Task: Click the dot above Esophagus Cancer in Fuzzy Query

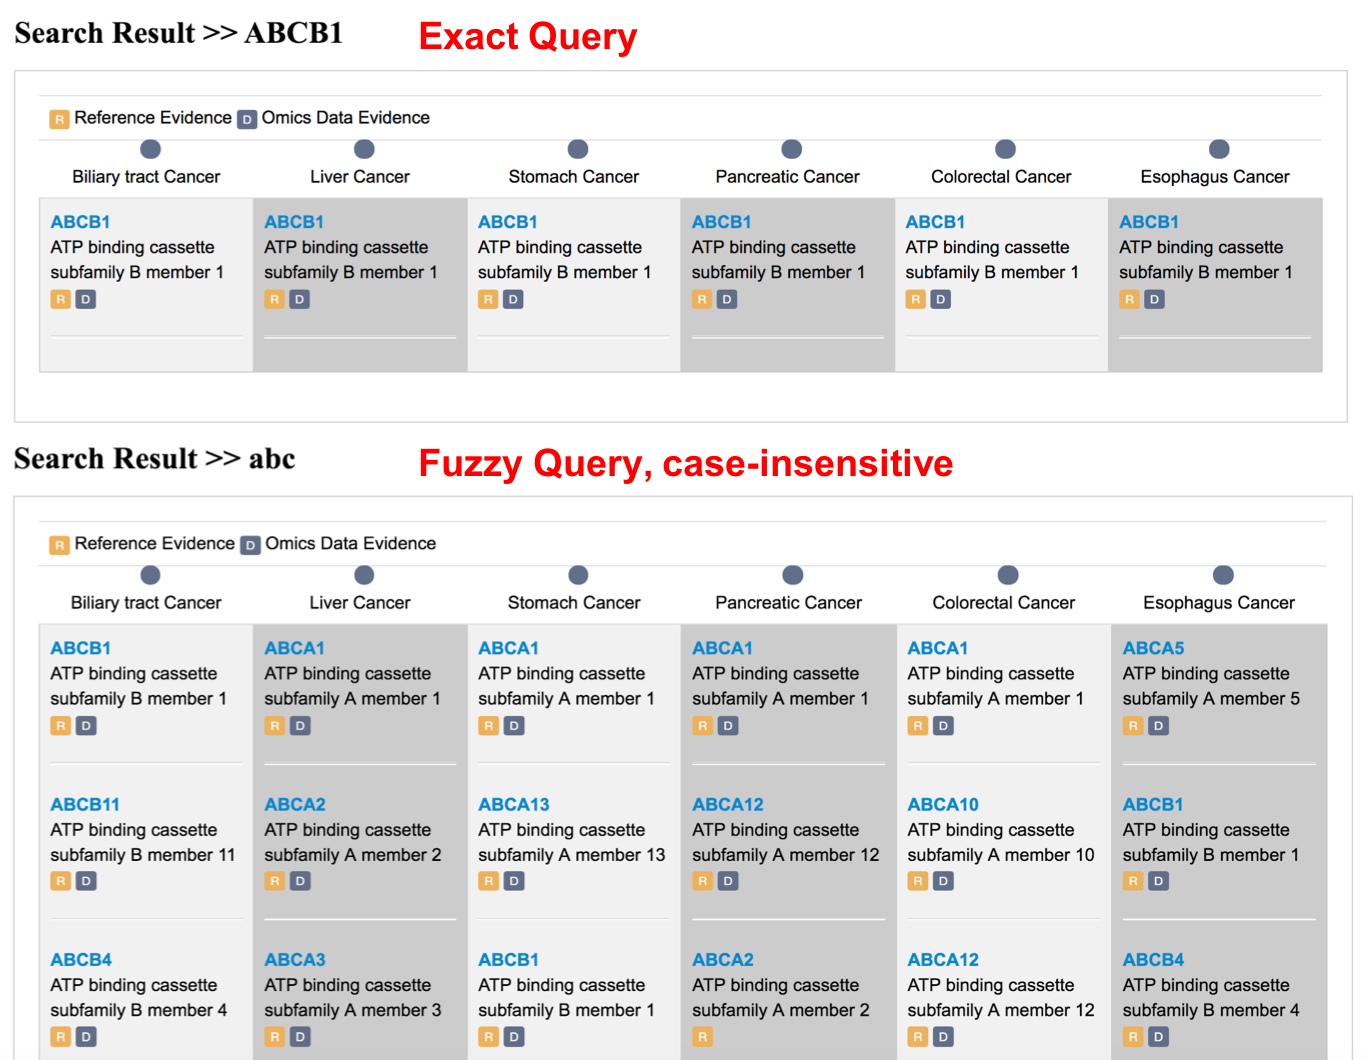Action: [x=1223, y=575]
